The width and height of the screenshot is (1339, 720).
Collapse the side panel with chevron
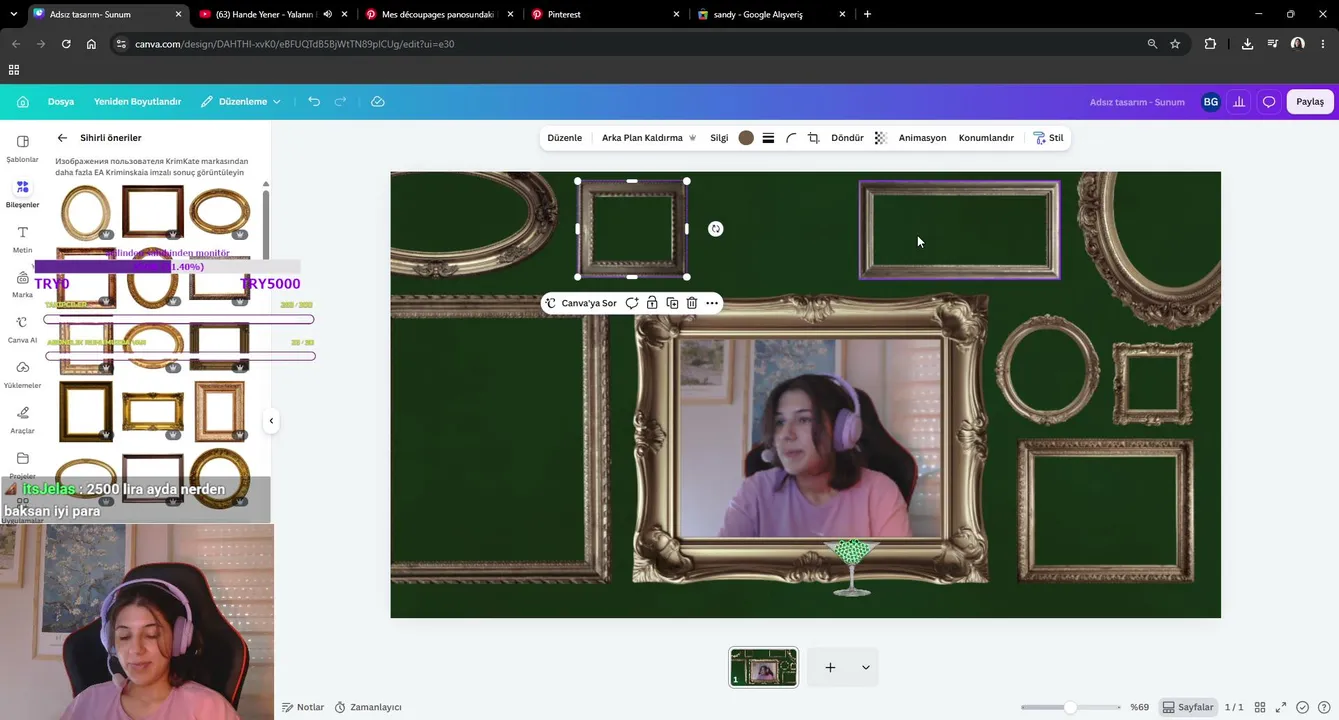tap(271, 421)
